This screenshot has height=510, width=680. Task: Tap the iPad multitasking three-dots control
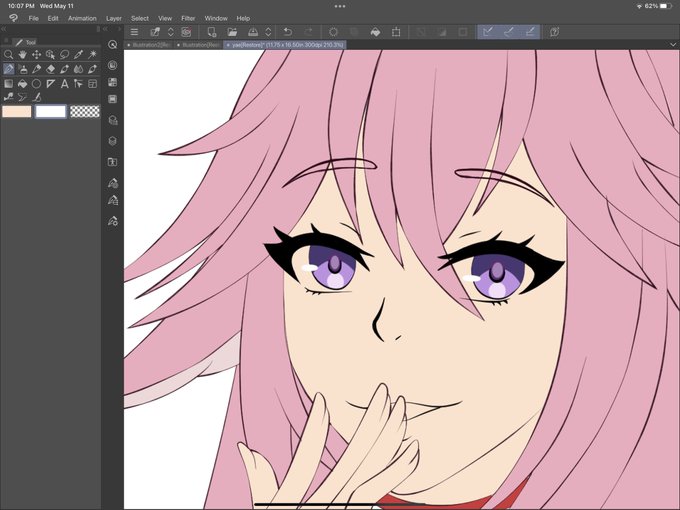(340, 6)
